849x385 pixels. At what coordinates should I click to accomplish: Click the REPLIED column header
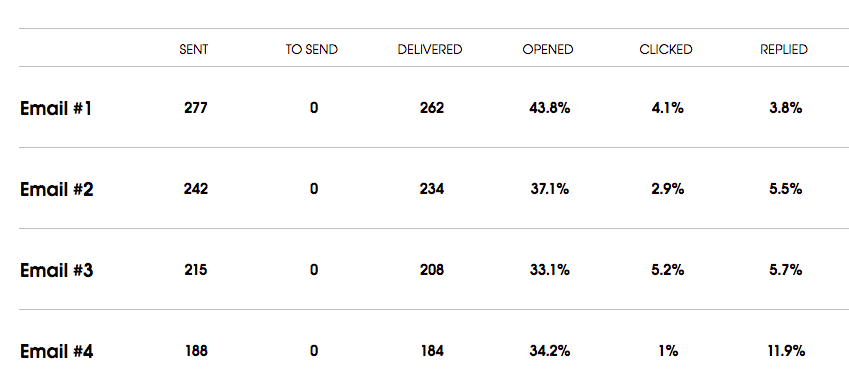click(x=784, y=49)
